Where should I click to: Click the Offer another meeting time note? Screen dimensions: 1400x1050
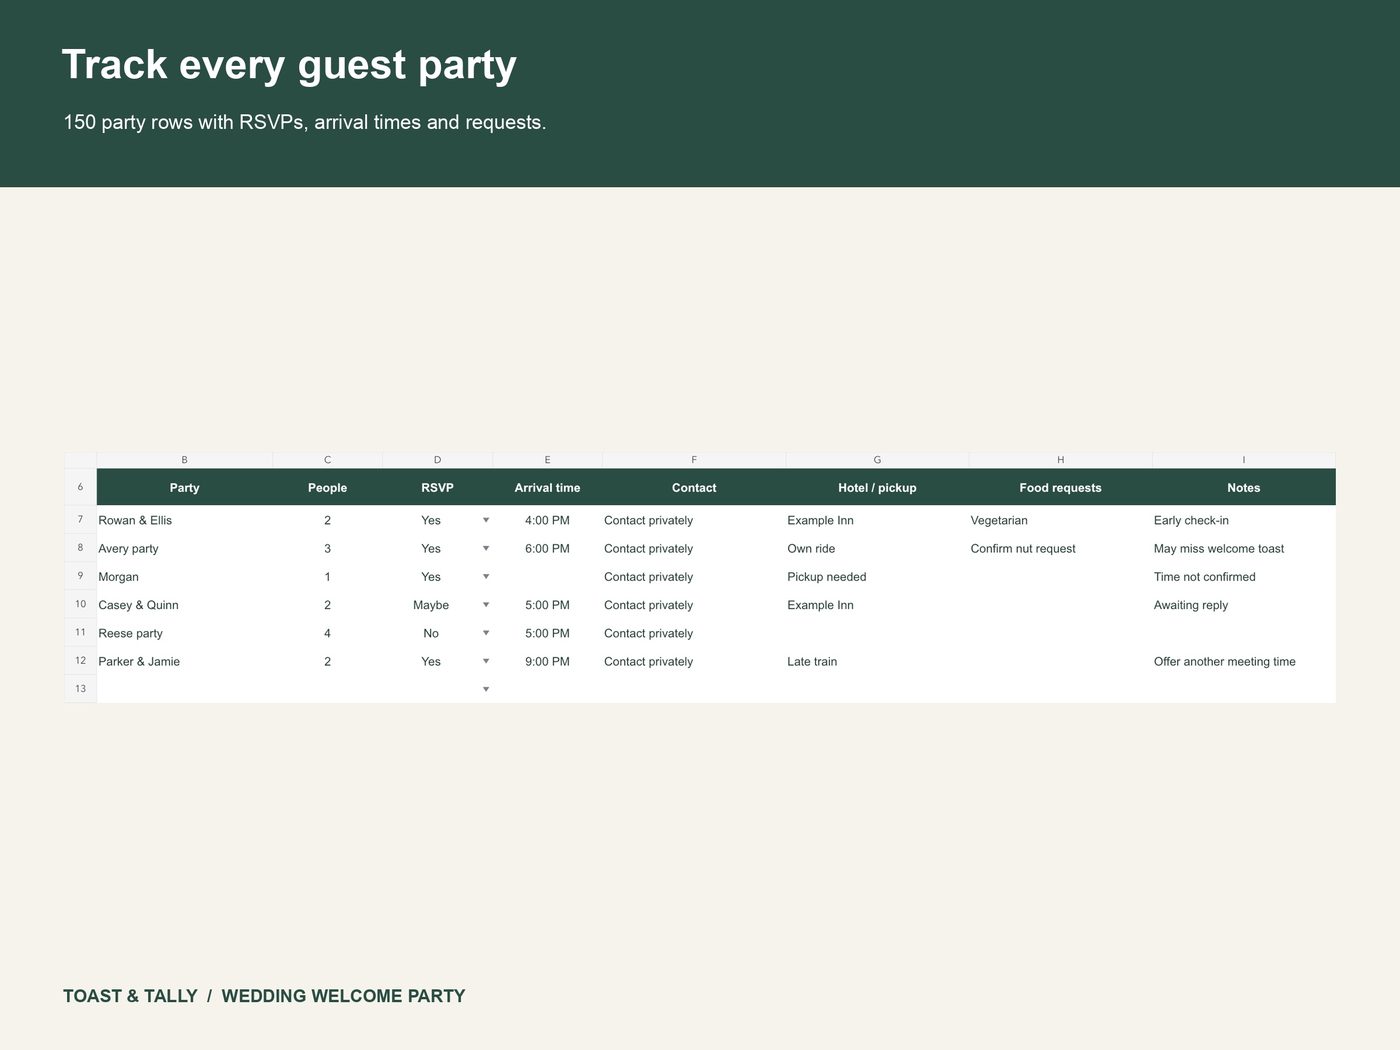1244,661
